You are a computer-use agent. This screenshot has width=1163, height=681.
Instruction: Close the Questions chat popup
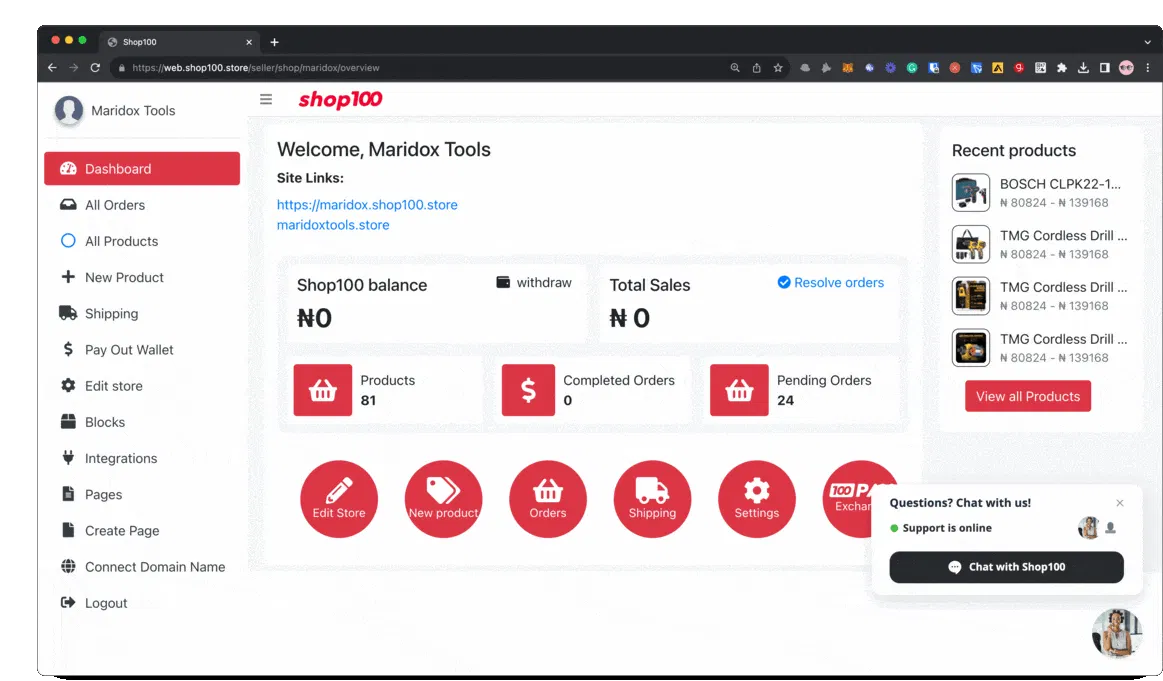click(1120, 503)
